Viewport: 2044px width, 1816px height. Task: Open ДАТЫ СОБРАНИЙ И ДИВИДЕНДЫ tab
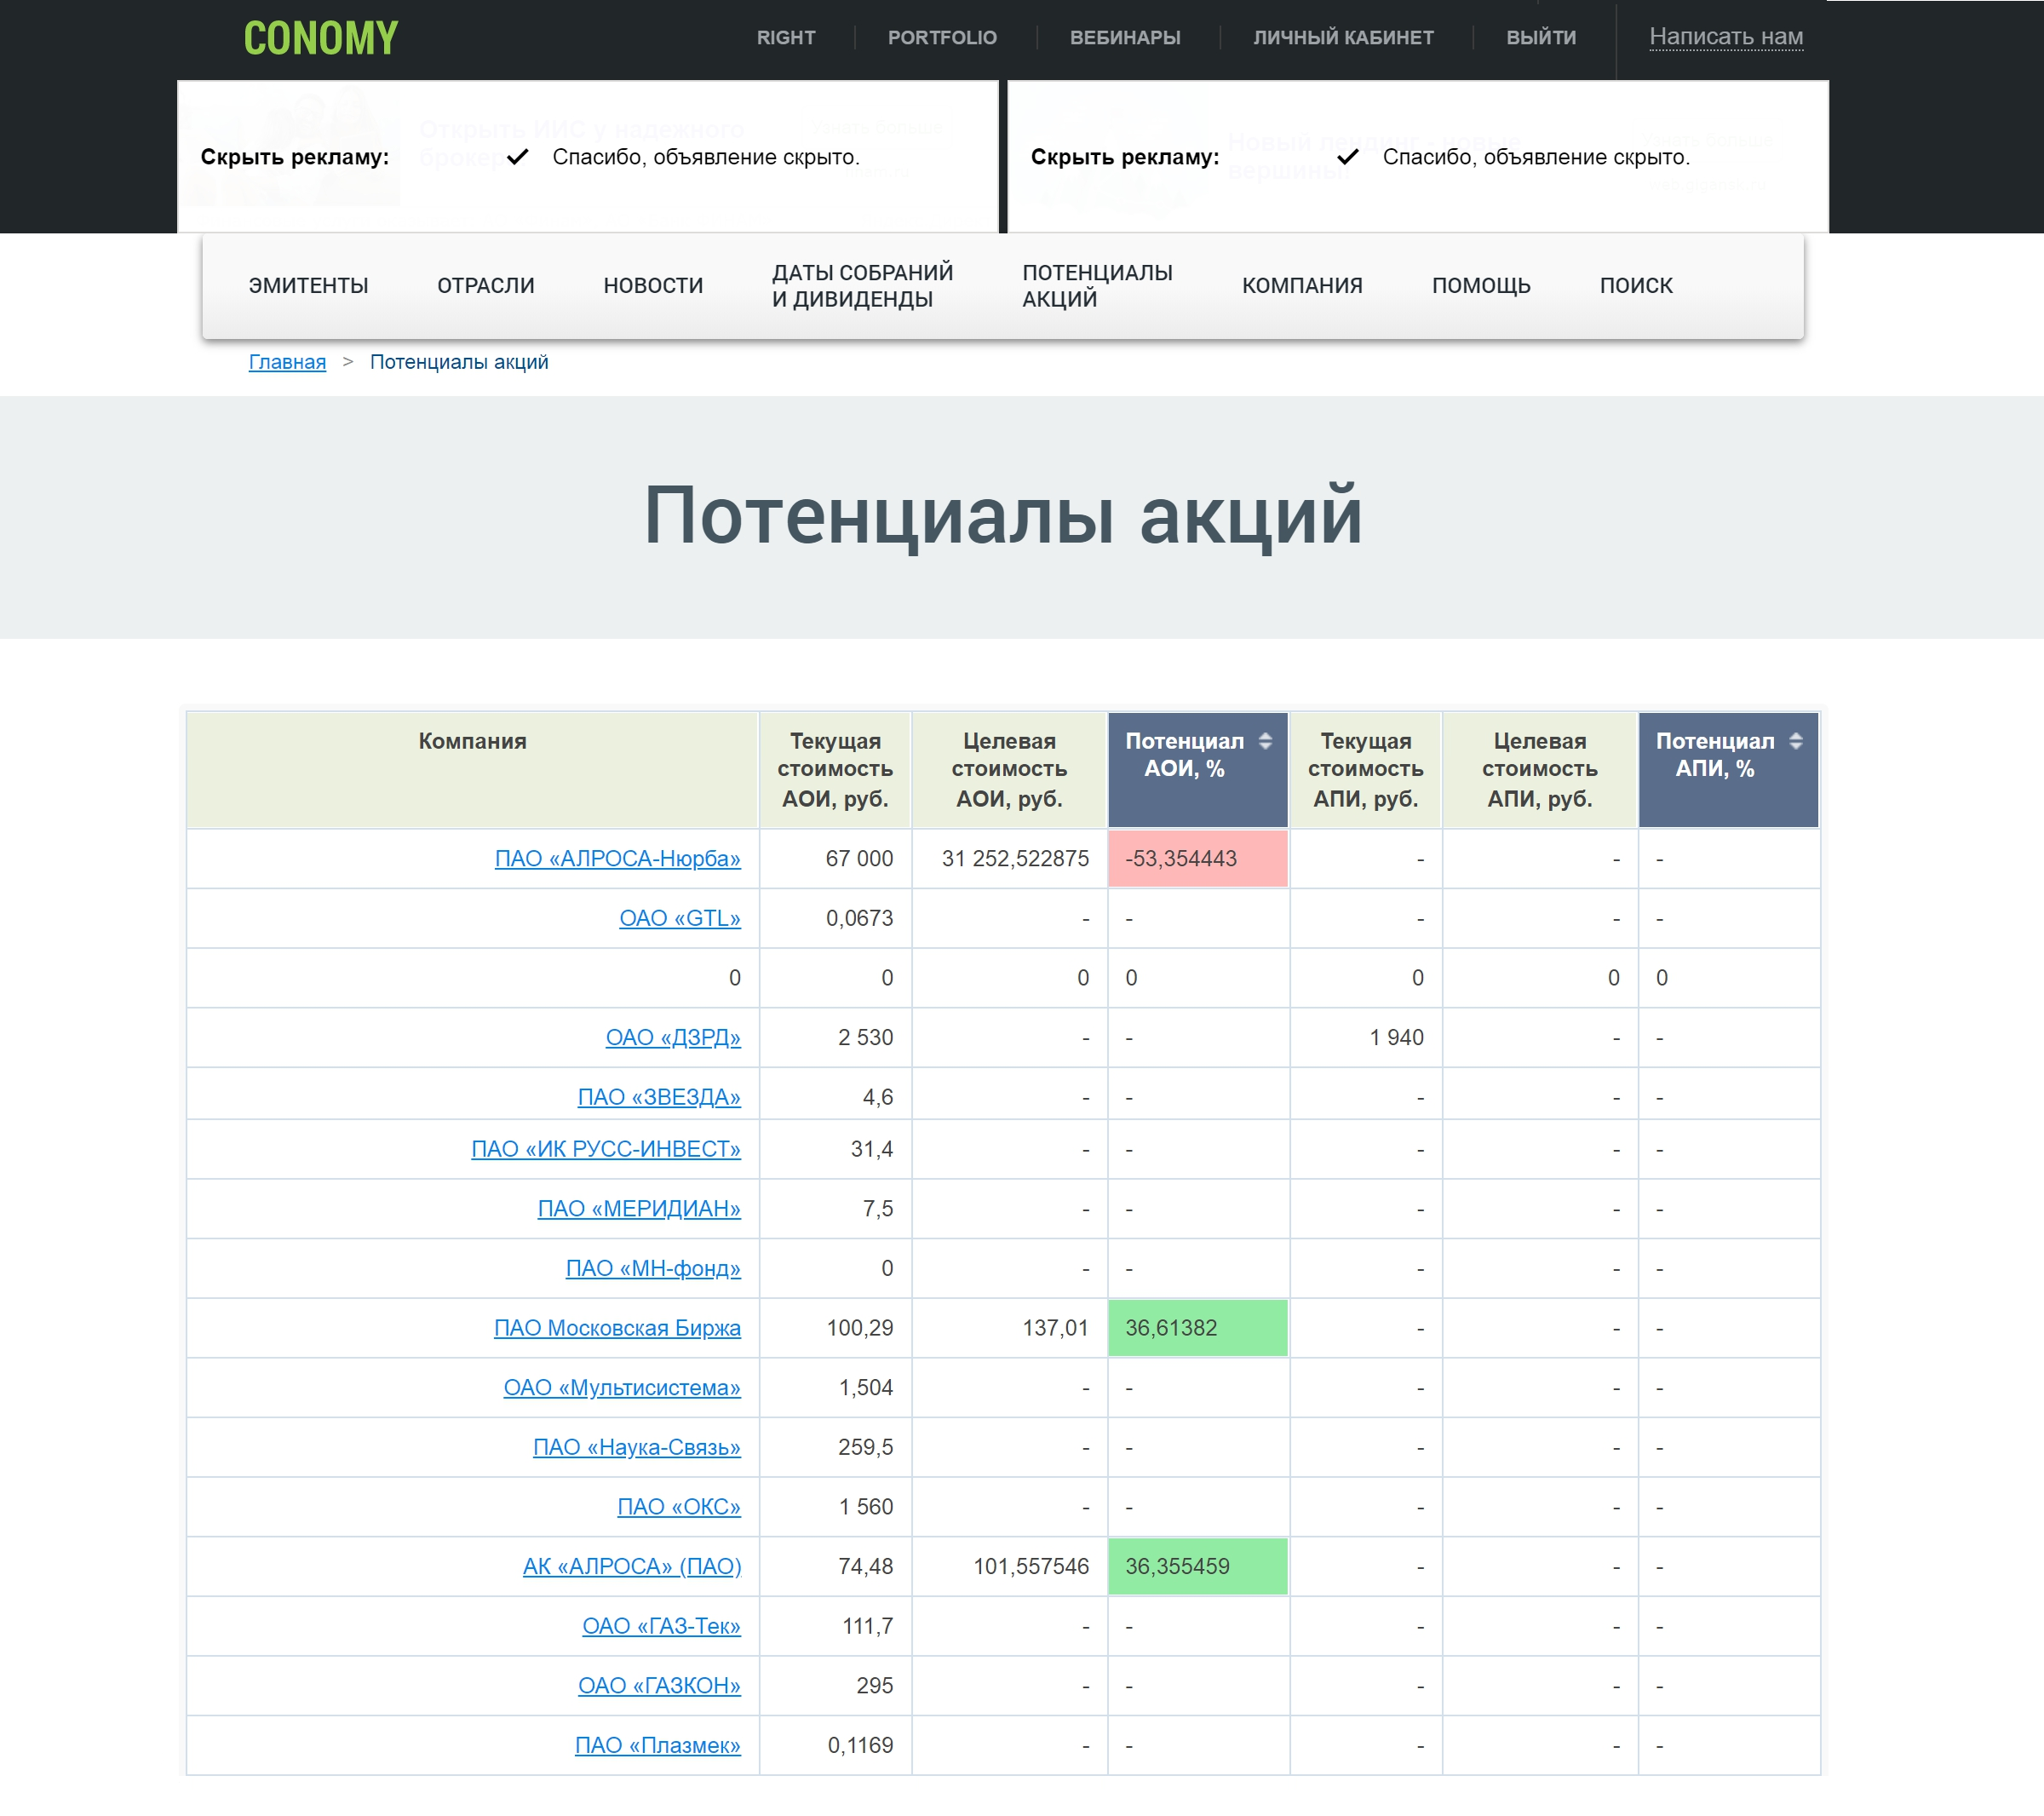862,286
